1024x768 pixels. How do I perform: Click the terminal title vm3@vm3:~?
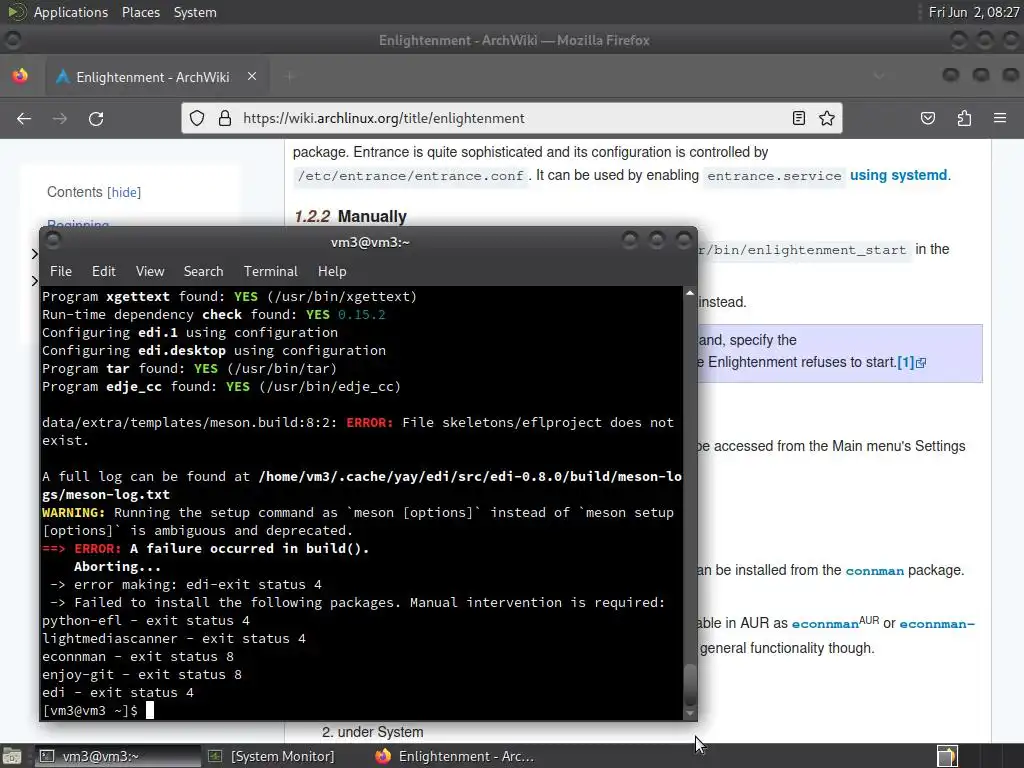click(x=370, y=242)
